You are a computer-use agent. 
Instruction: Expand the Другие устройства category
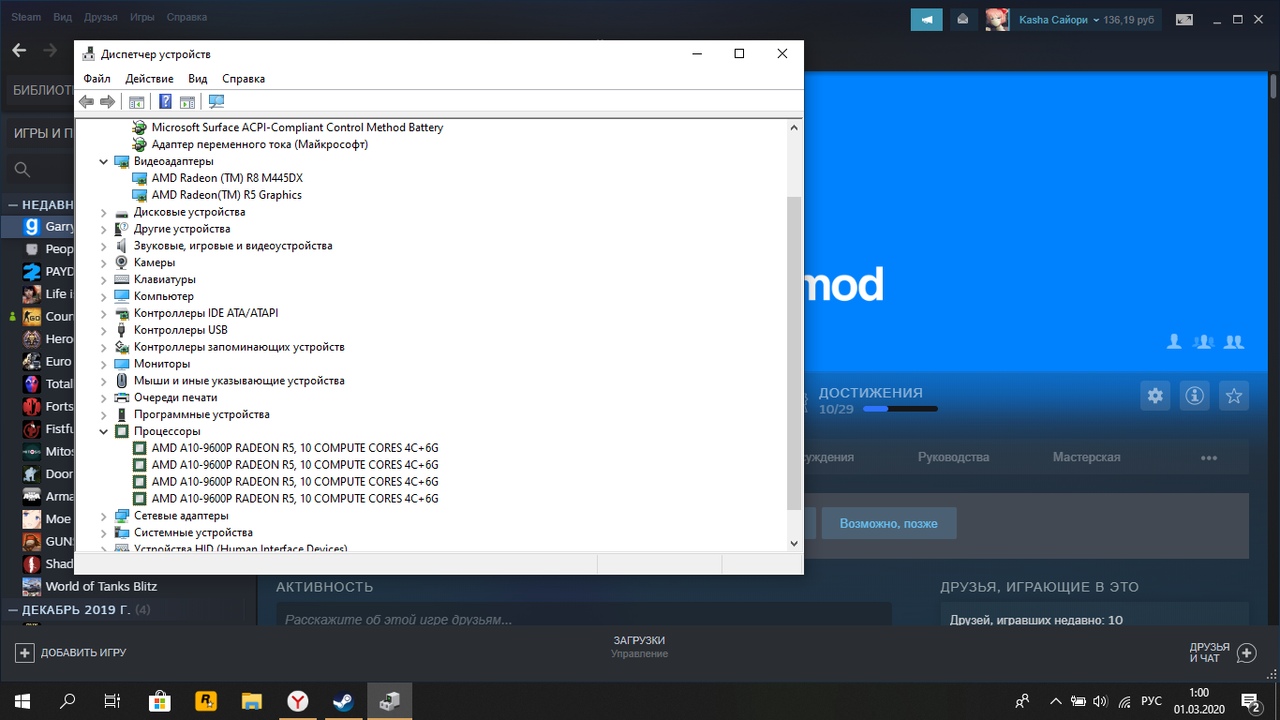tap(103, 229)
